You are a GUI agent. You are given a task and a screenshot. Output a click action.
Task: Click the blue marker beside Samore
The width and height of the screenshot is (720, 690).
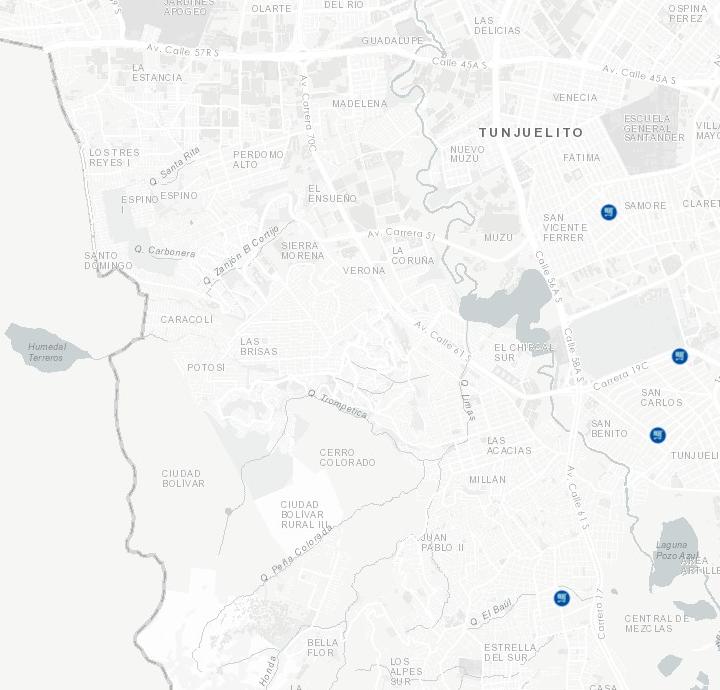[608, 212]
